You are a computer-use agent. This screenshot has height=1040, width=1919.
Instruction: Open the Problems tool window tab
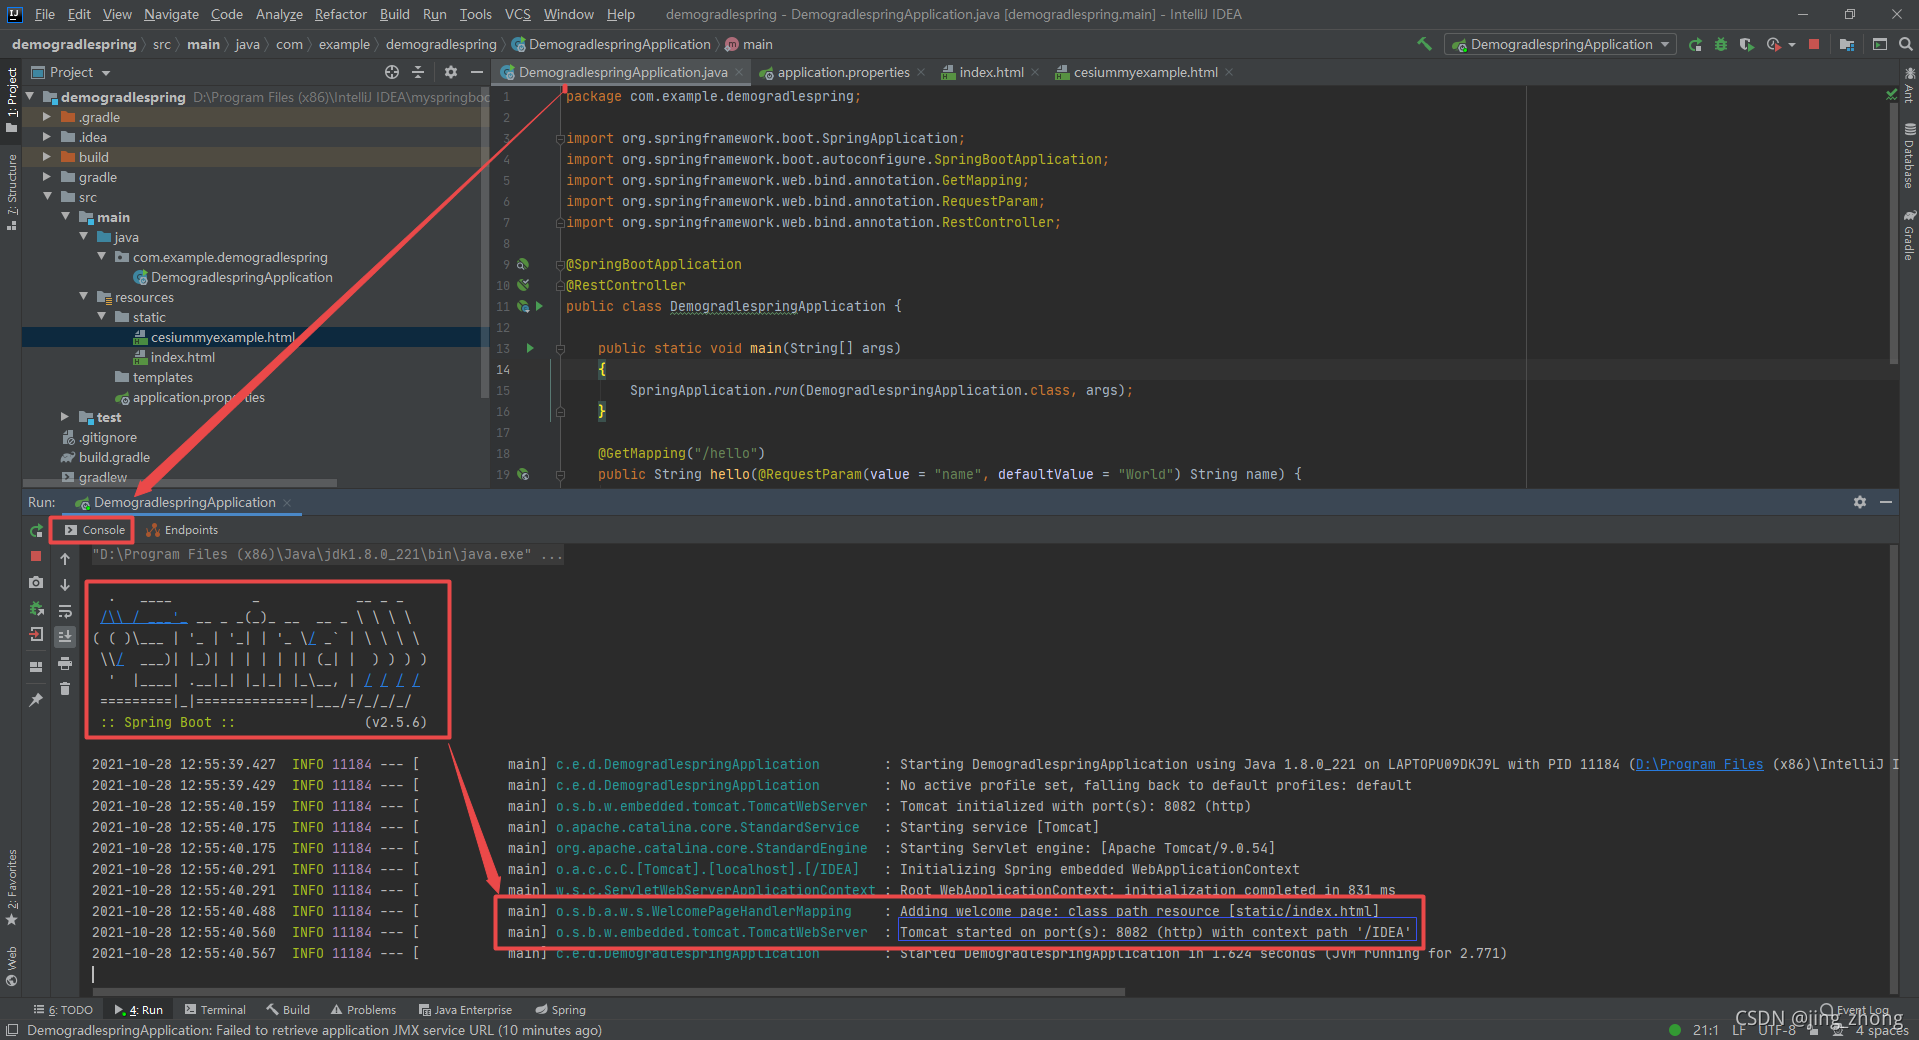pyautogui.click(x=363, y=1010)
